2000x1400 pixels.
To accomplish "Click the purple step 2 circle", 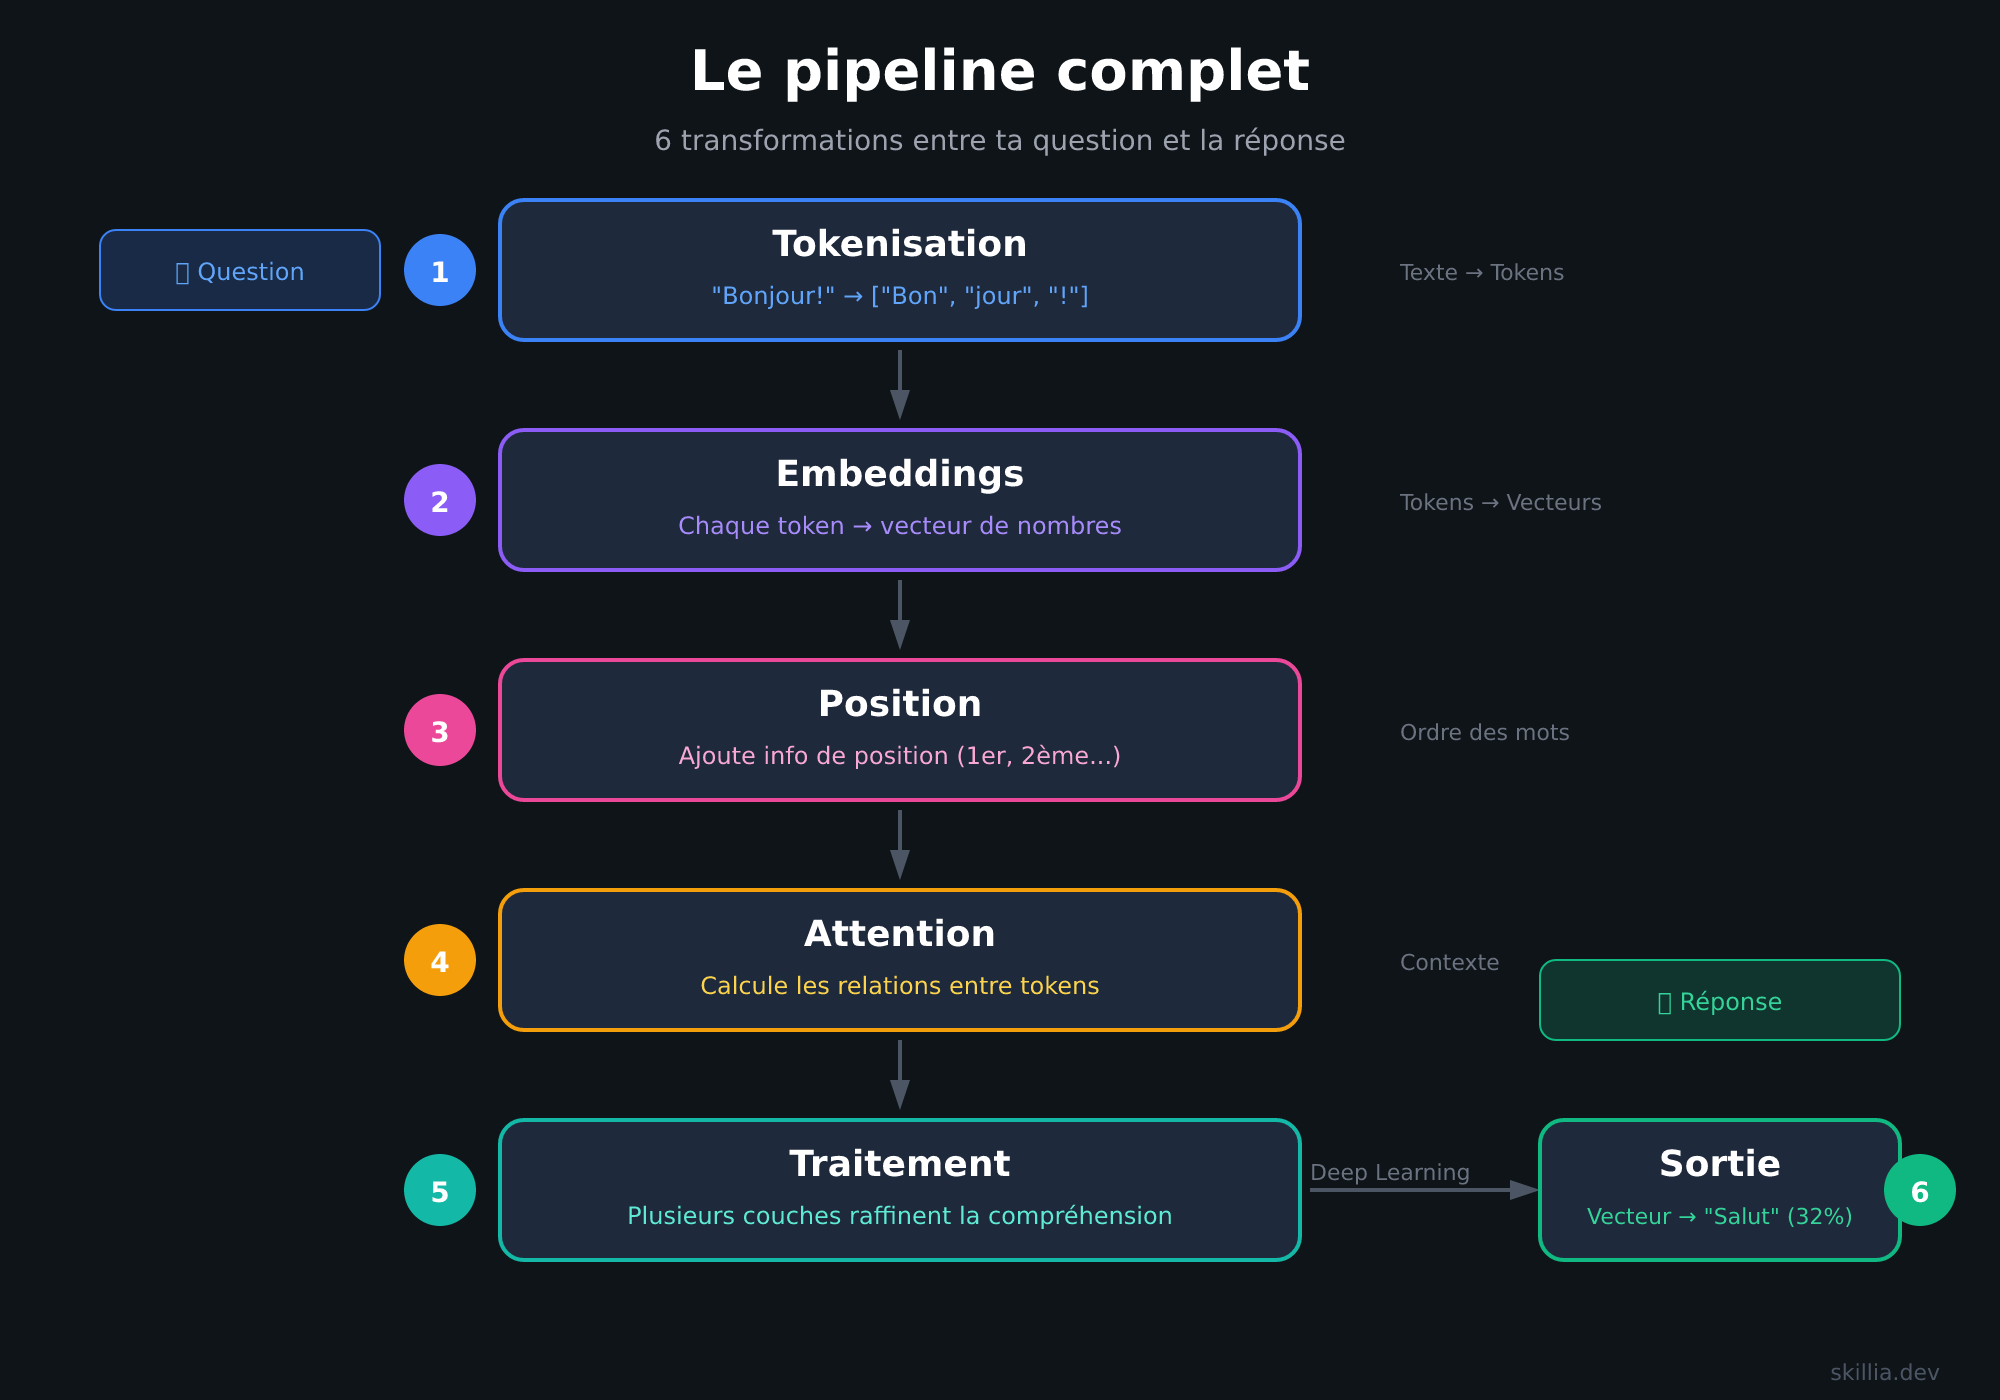I will (x=440, y=500).
